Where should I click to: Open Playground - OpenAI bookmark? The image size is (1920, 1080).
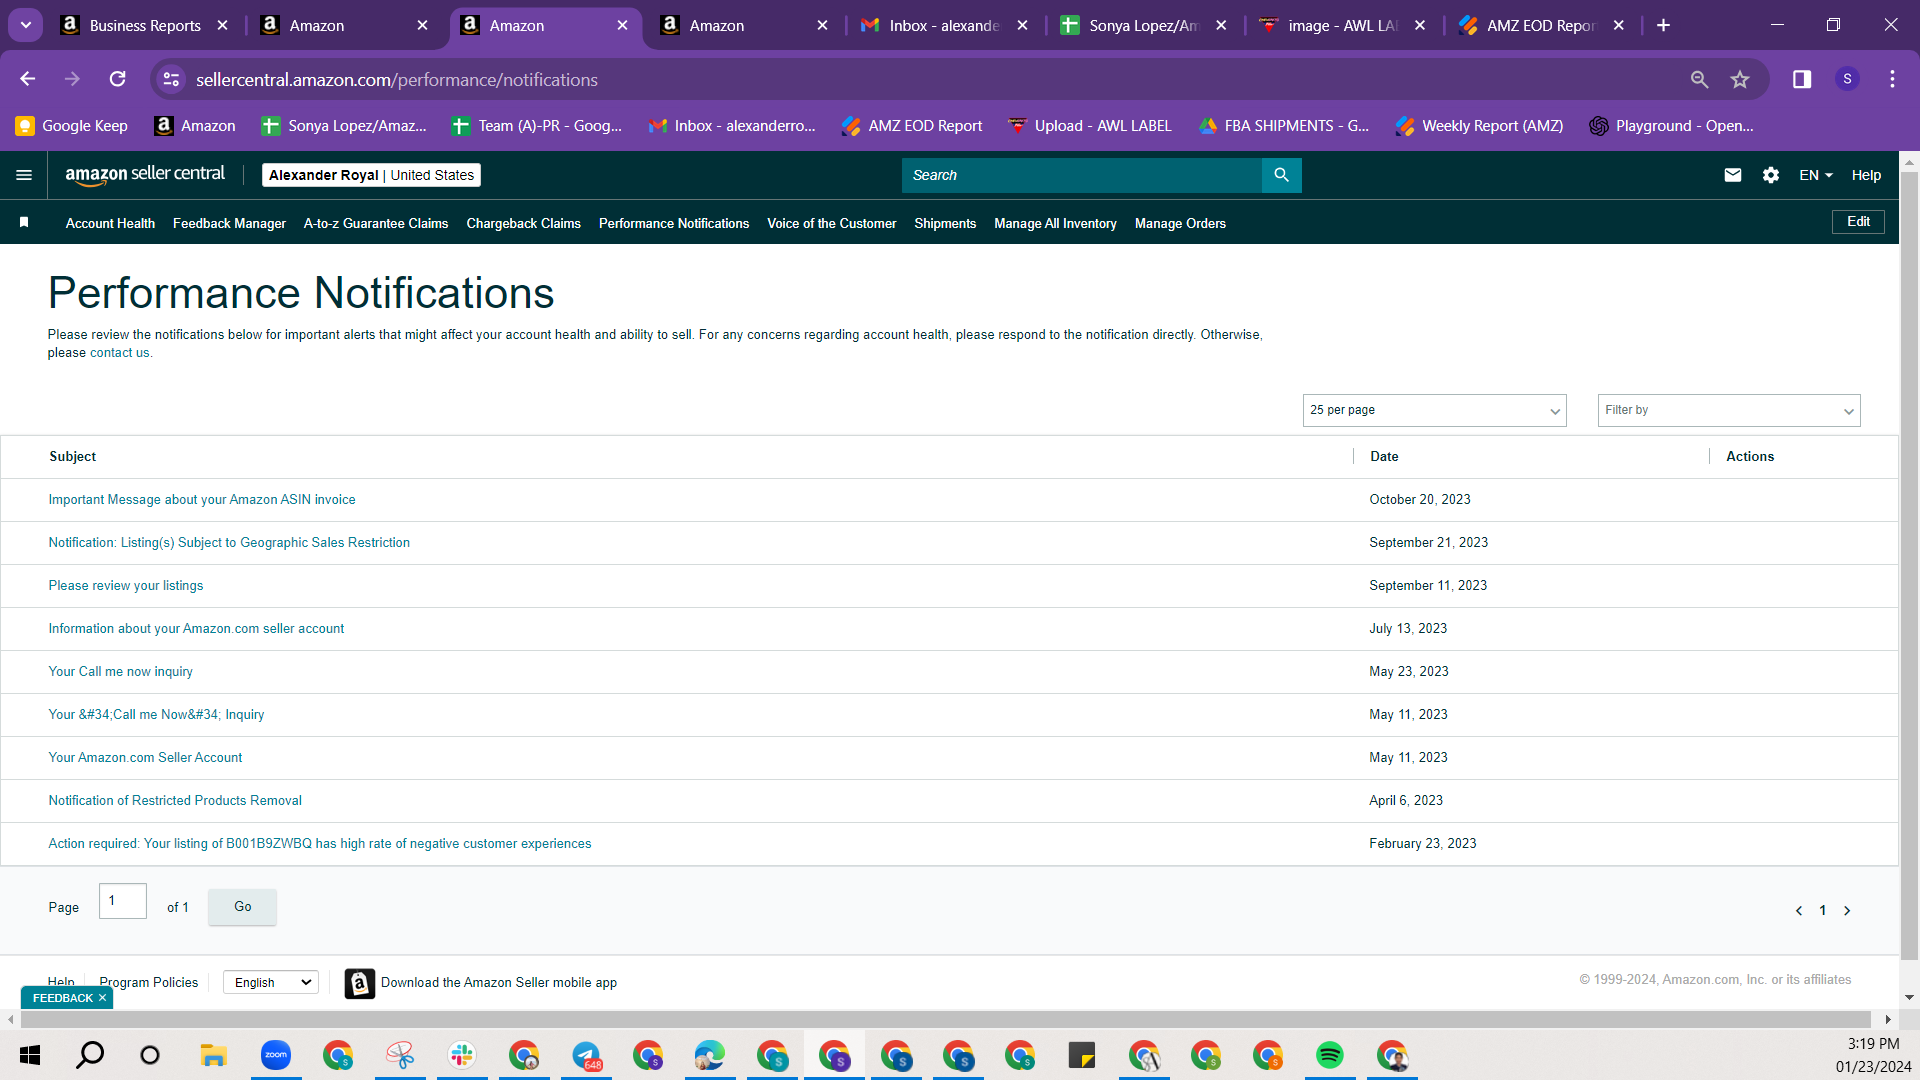1672,126
